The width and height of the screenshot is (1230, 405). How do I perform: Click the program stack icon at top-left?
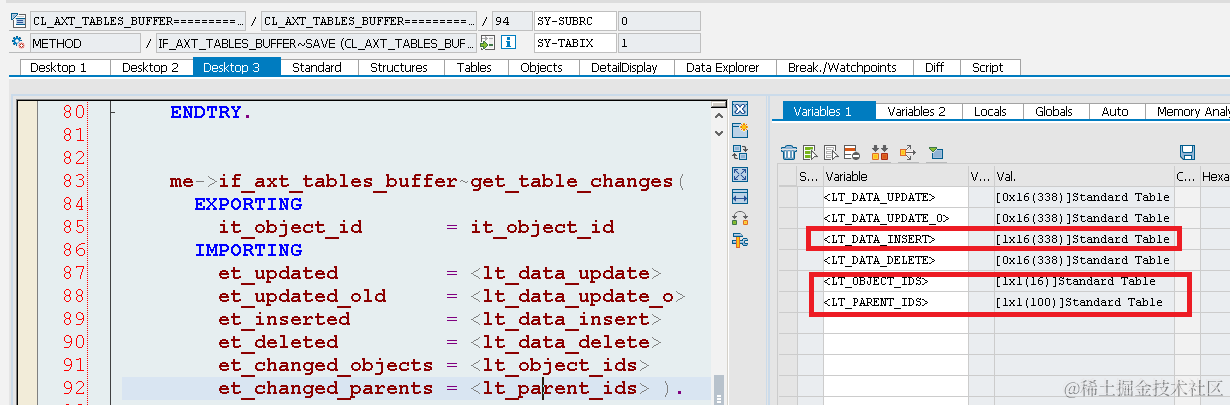(19, 20)
